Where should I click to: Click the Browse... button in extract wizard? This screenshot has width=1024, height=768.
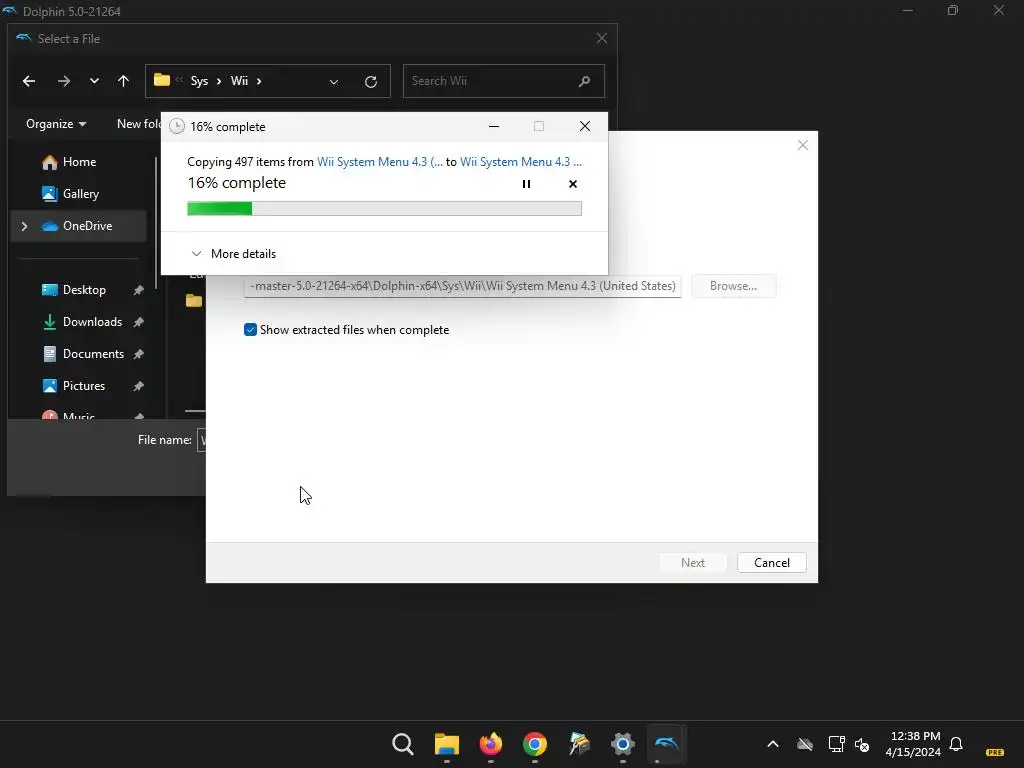(x=733, y=286)
